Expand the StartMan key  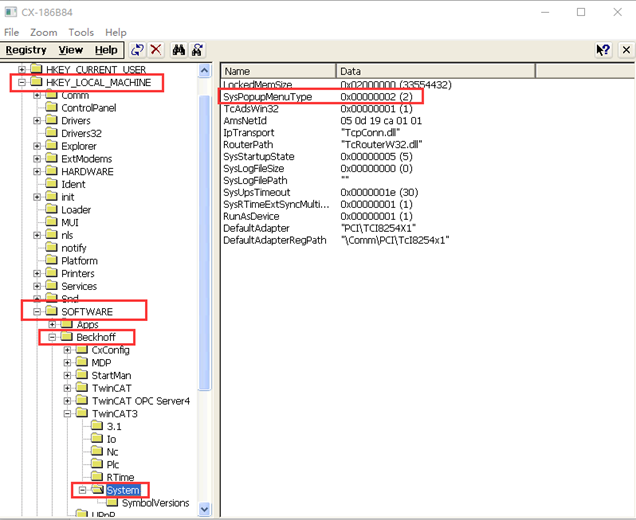tap(67, 376)
